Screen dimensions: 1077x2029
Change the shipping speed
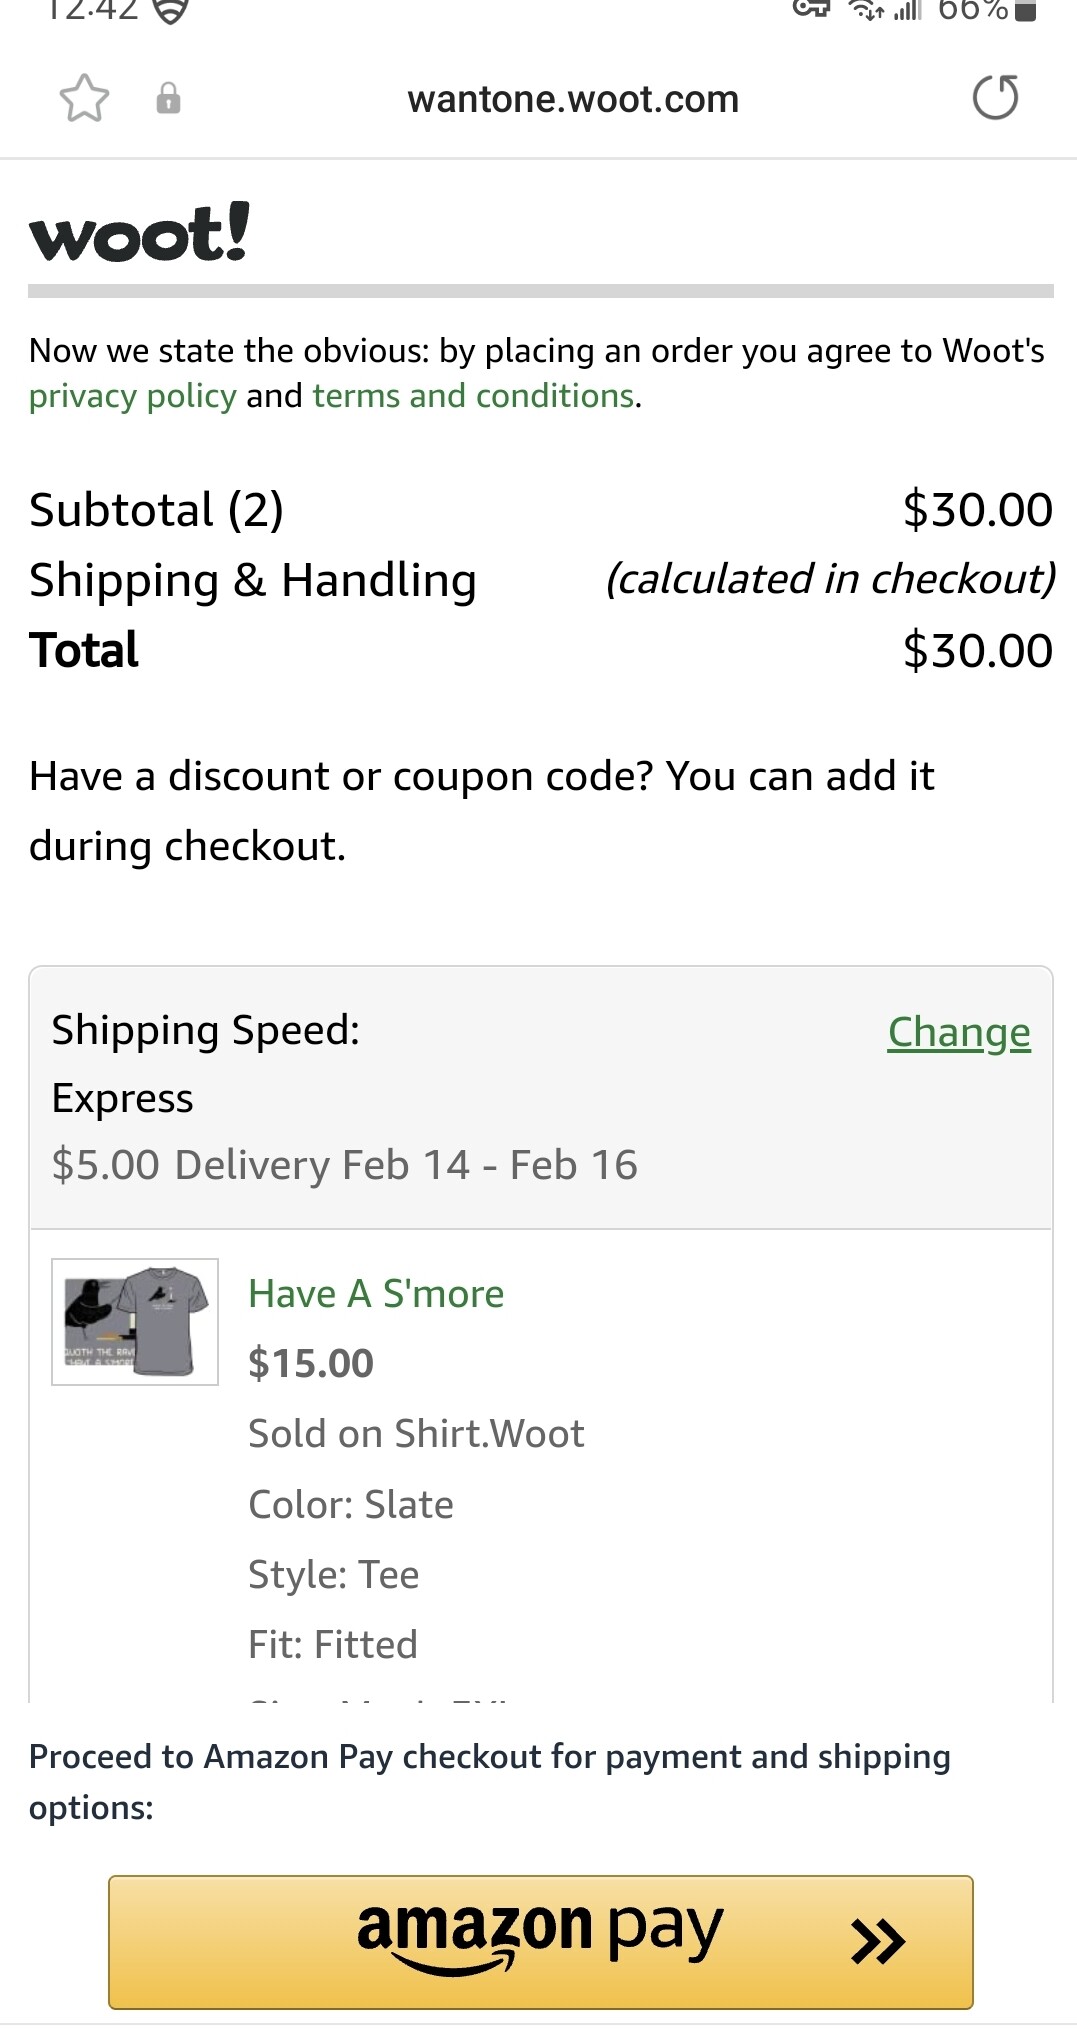click(958, 1032)
